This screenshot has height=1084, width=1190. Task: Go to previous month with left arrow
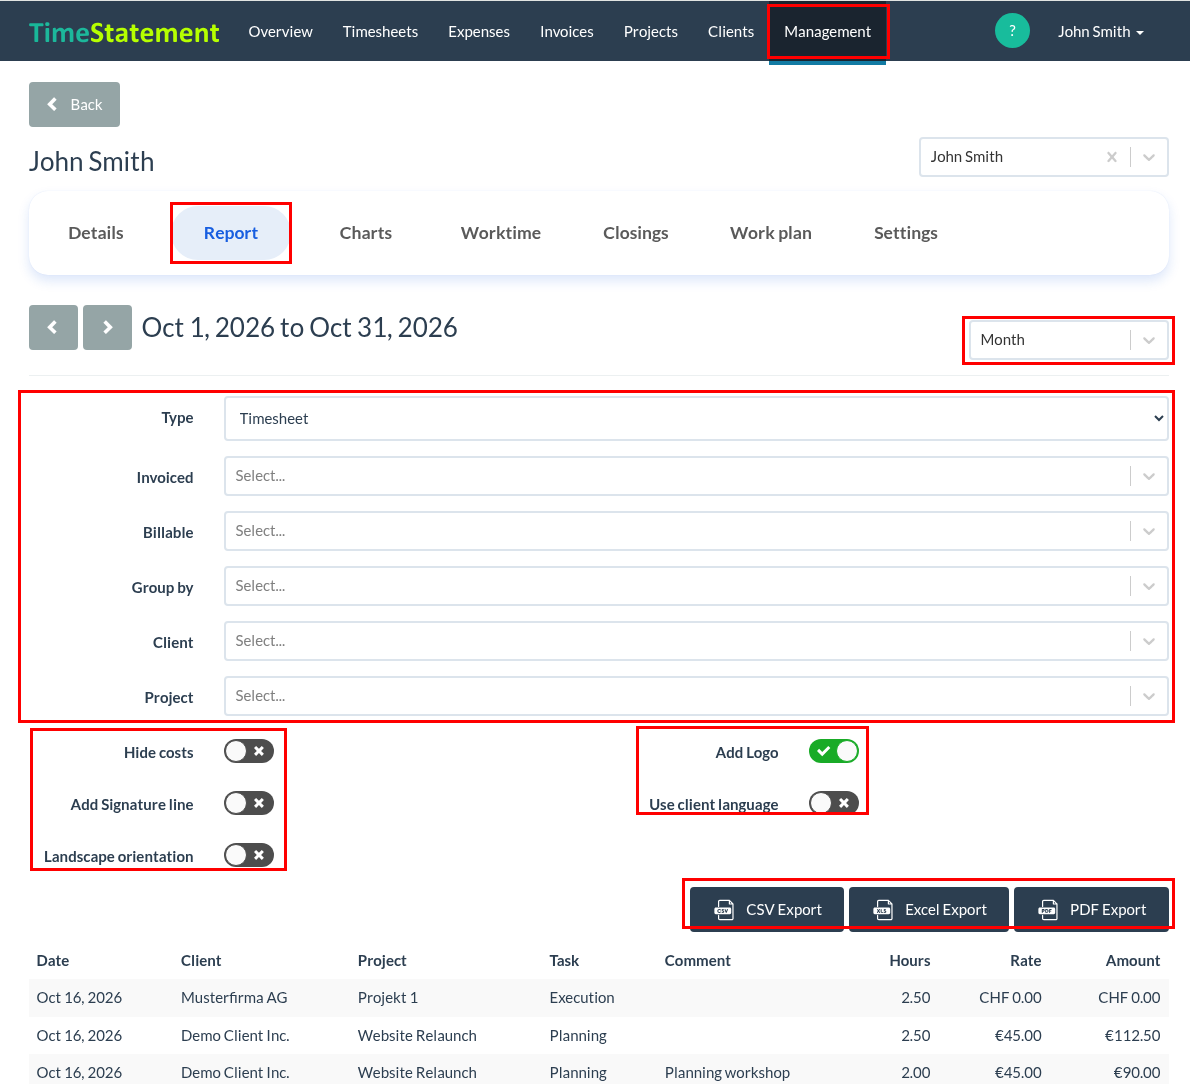[x=53, y=327]
